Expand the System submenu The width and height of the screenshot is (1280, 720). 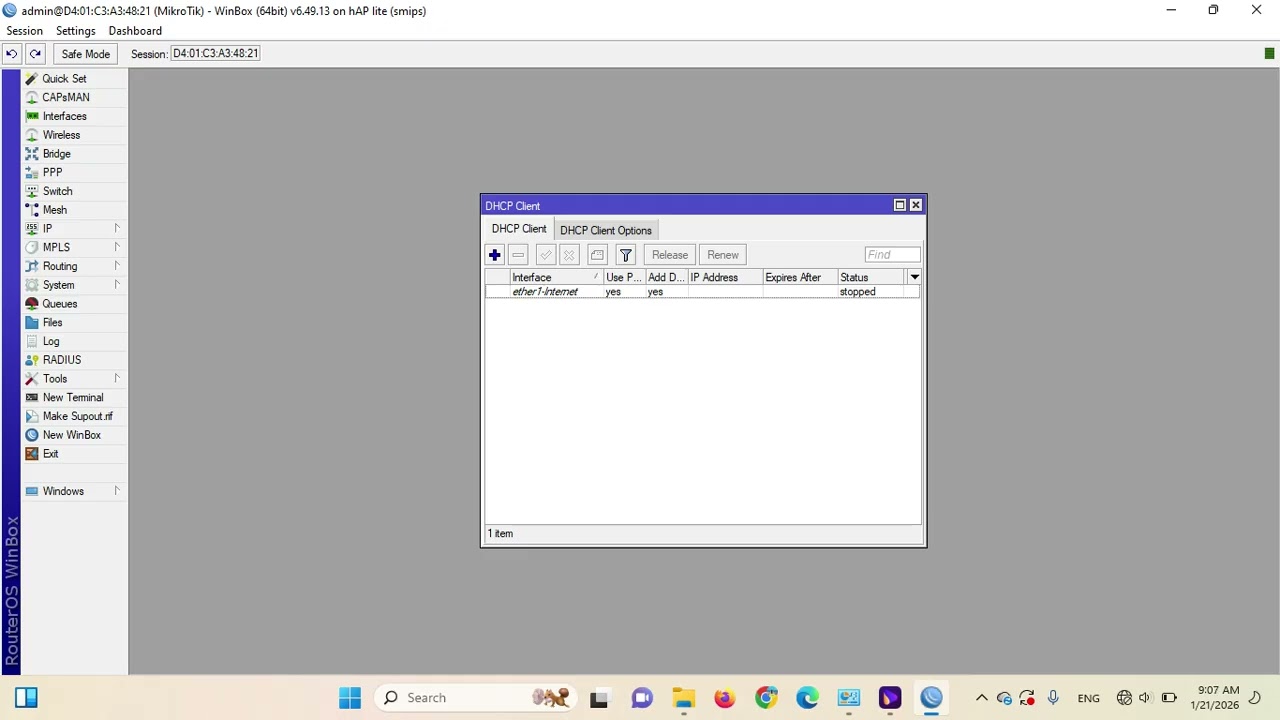[x=75, y=285]
